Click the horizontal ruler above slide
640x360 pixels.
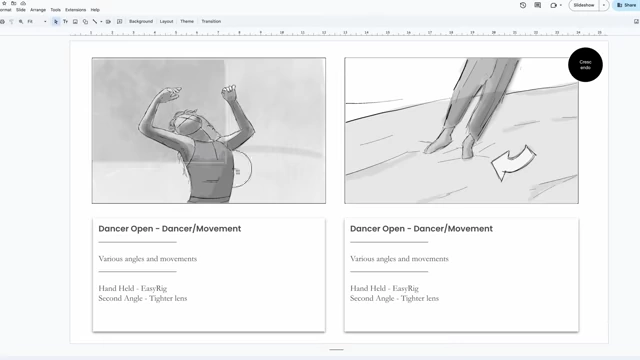(339, 33)
